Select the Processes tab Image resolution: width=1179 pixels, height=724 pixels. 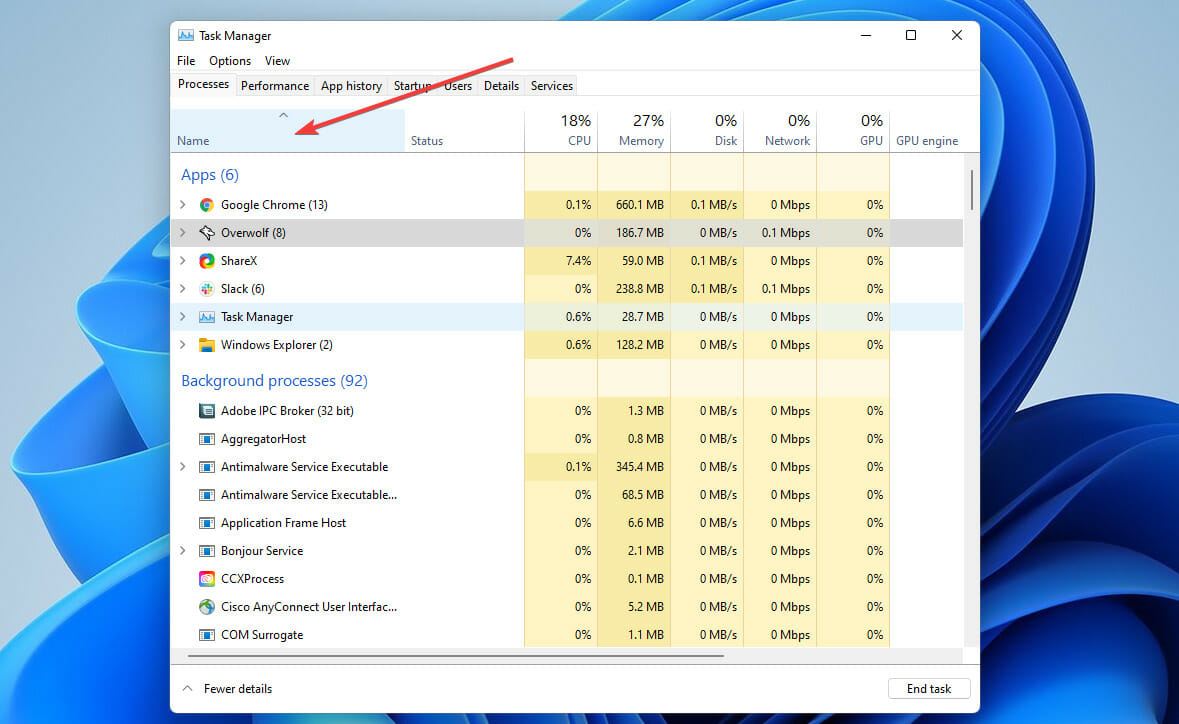point(203,84)
